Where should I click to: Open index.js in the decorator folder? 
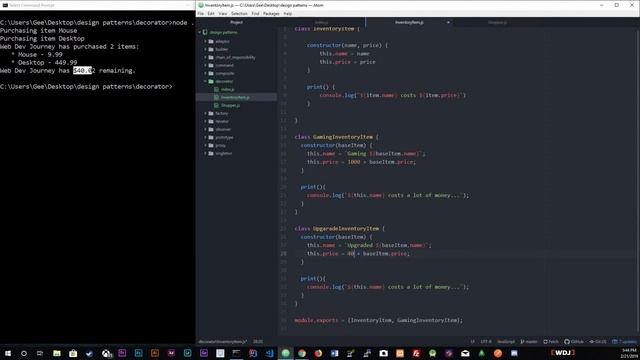point(227,89)
